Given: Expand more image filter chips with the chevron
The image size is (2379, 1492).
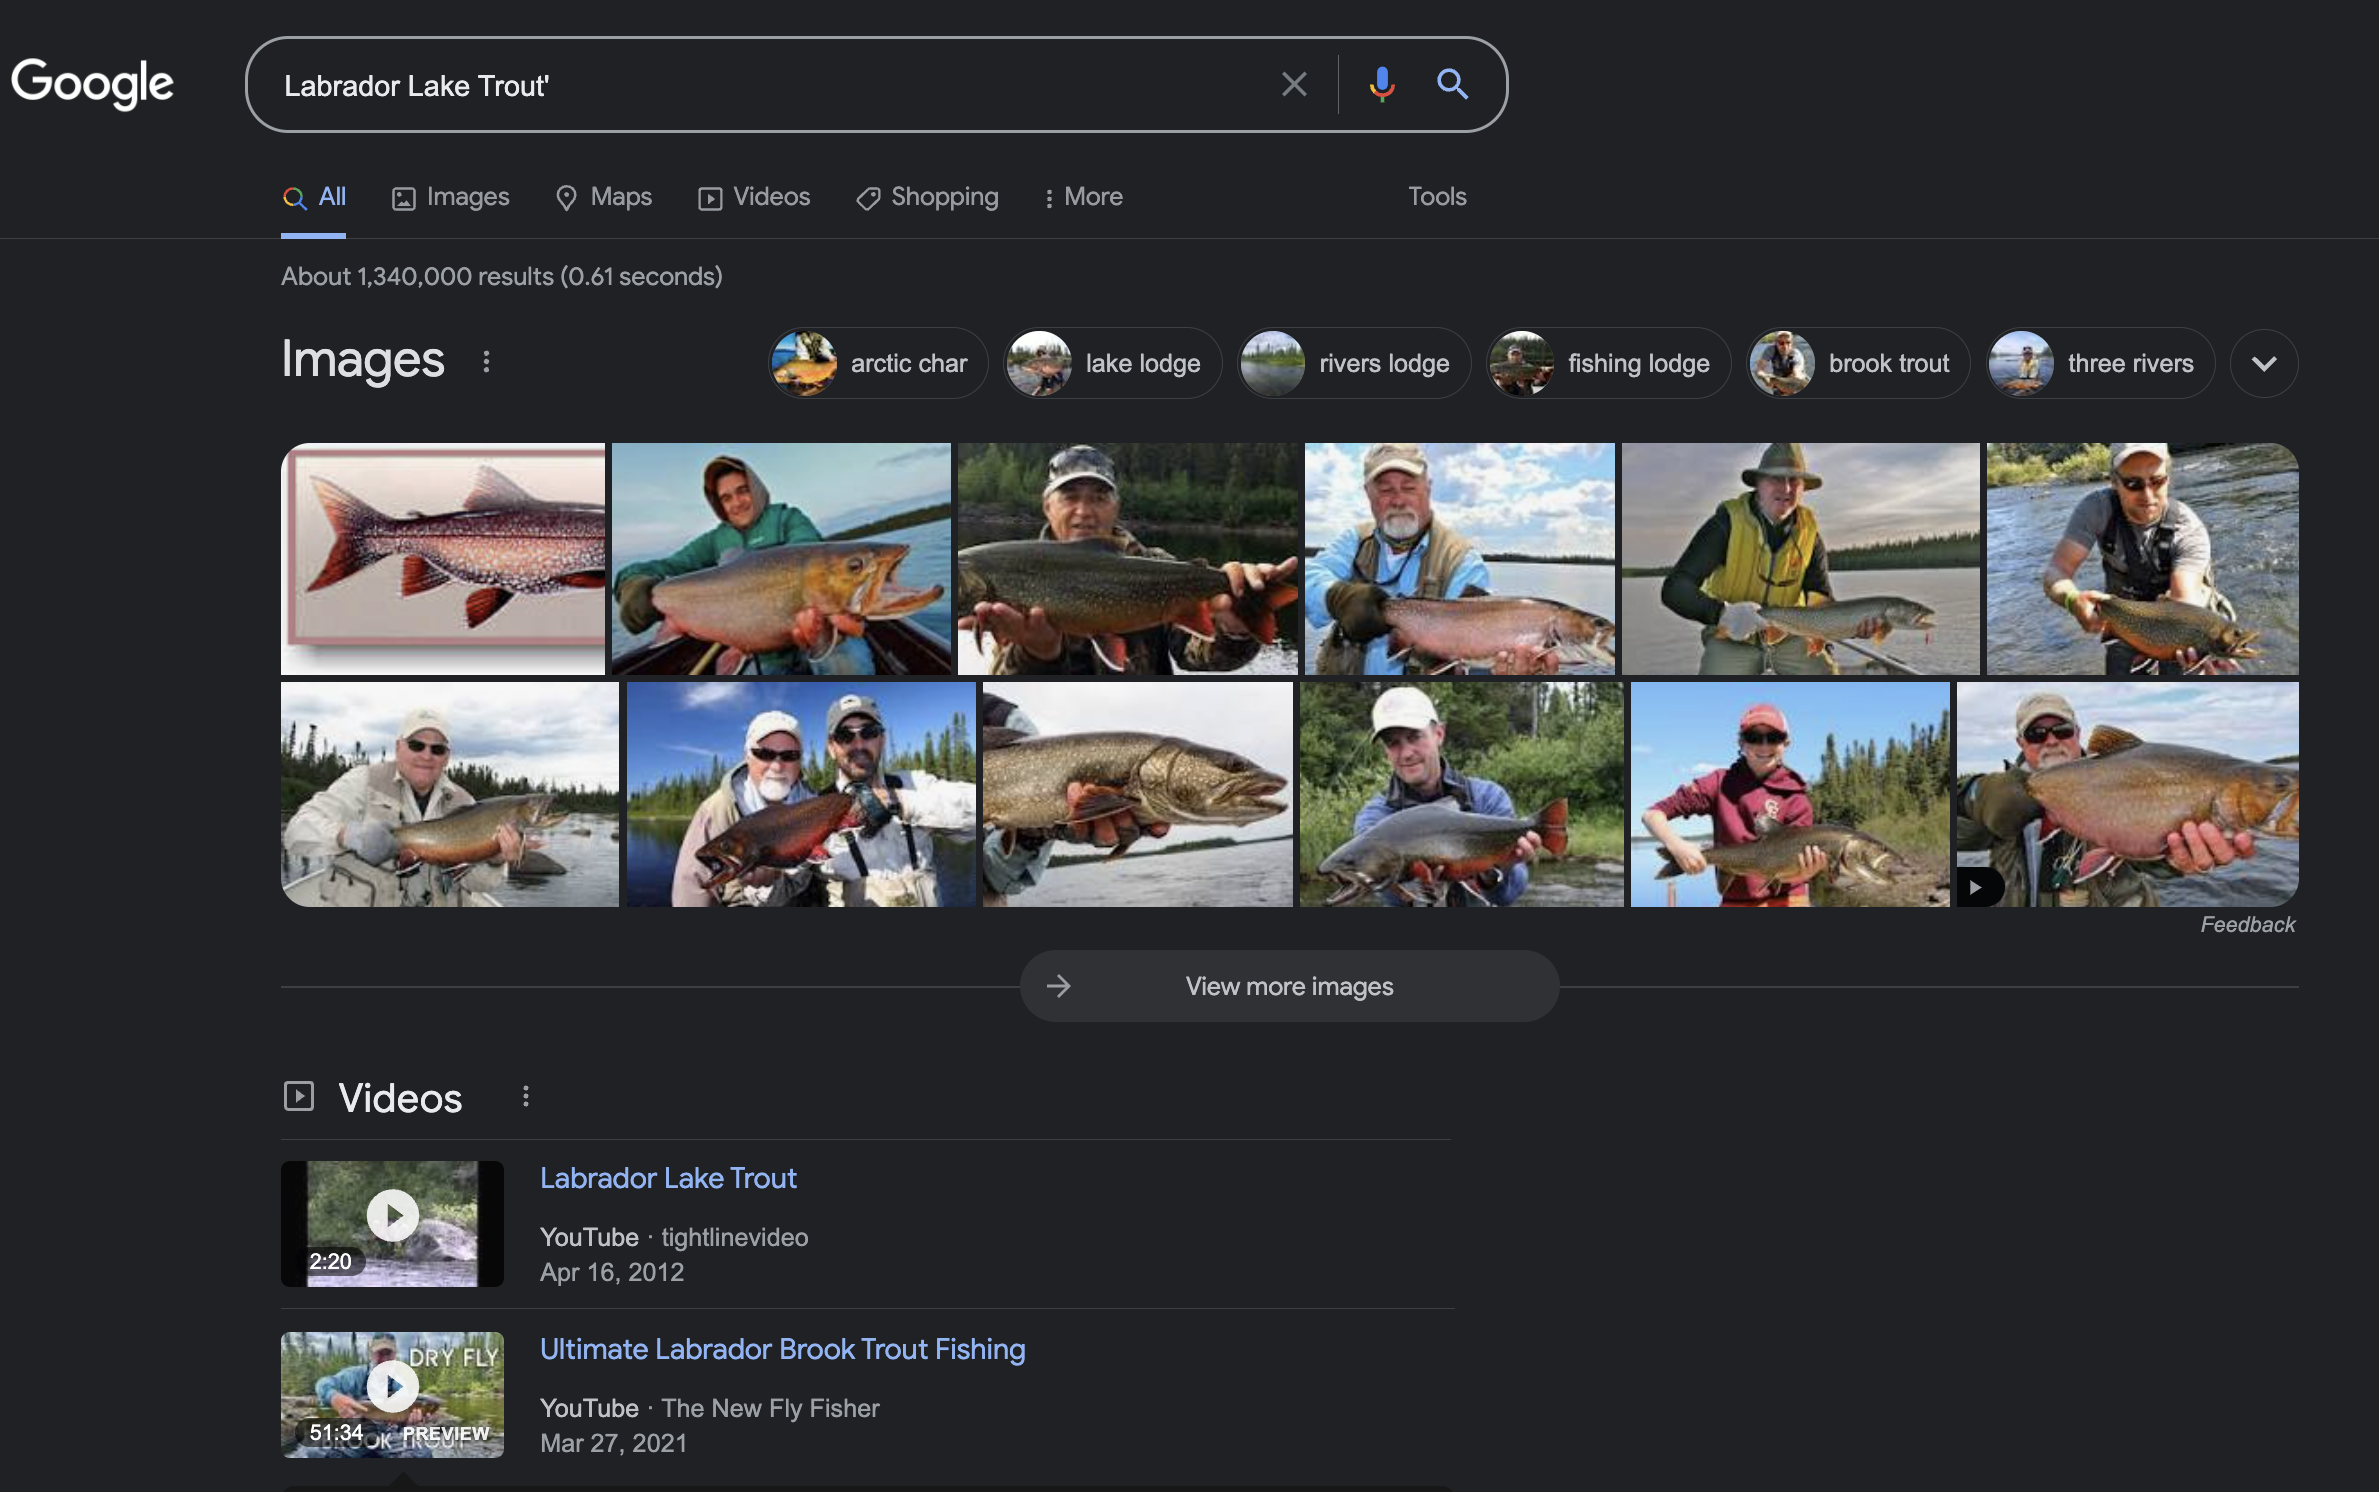Looking at the screenshot, I should pos(2263,364).
